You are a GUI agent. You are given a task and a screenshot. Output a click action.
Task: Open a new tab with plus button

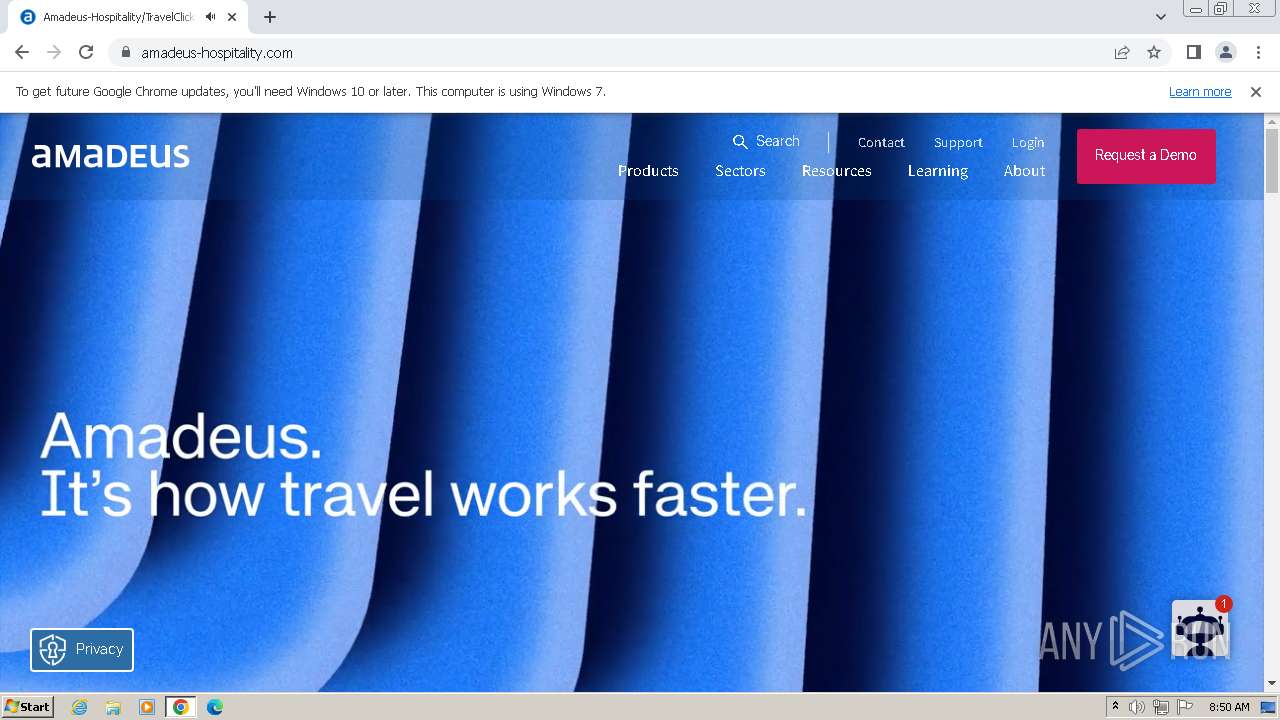click(270, 17)
